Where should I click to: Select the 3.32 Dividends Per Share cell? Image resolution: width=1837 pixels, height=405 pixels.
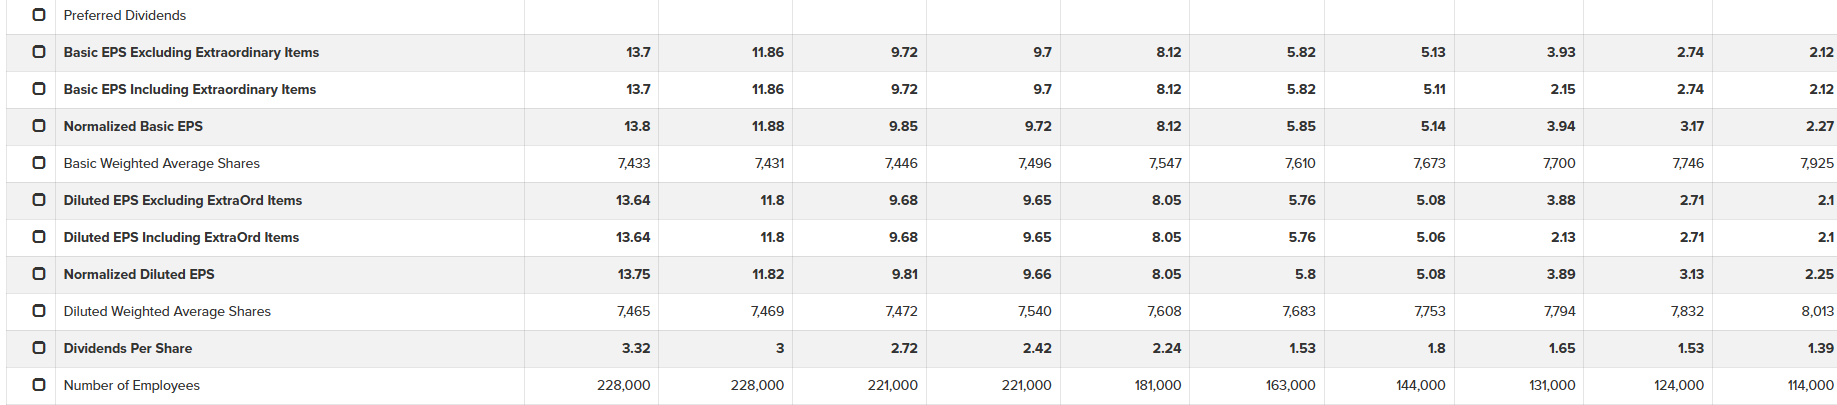click(x=636, y=348)
